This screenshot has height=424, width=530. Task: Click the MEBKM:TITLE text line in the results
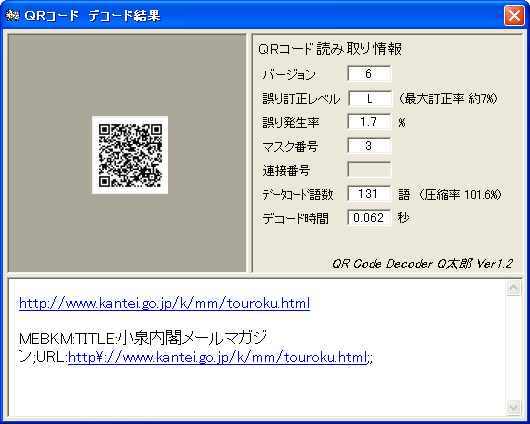[143, 338]
